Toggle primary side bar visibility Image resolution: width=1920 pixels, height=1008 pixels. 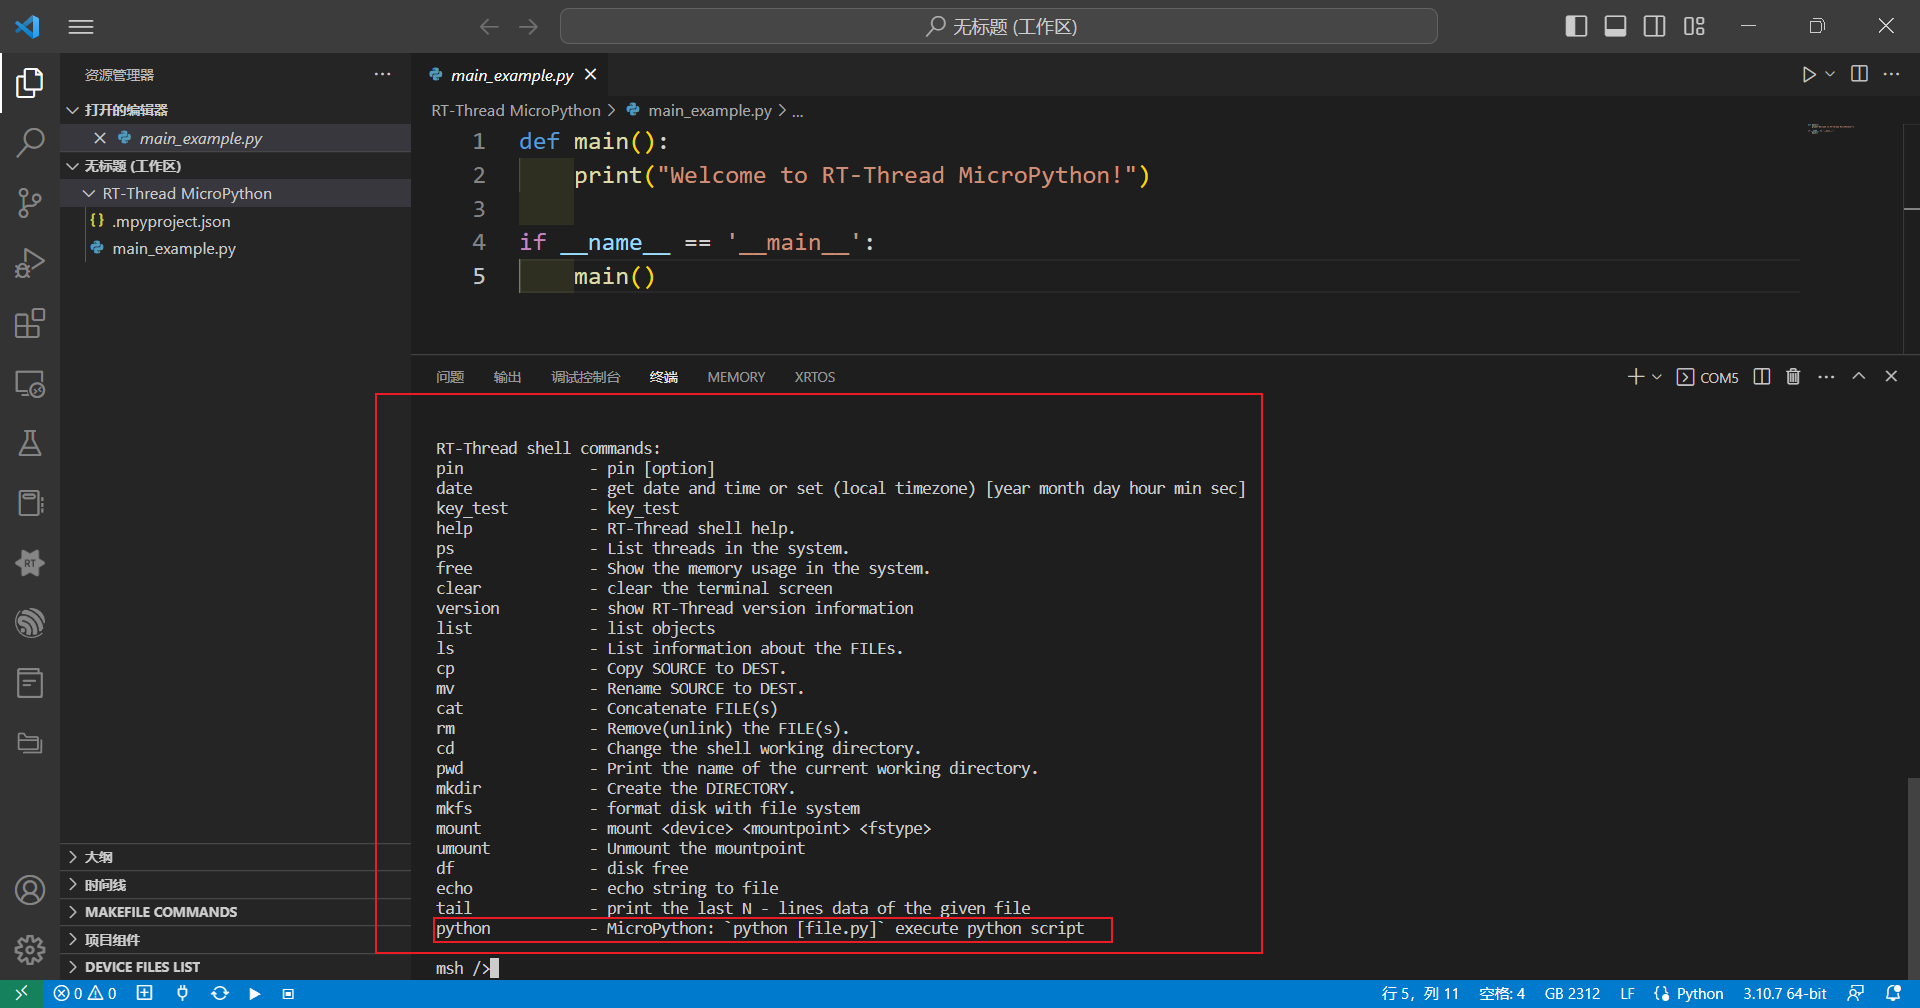1576,26
